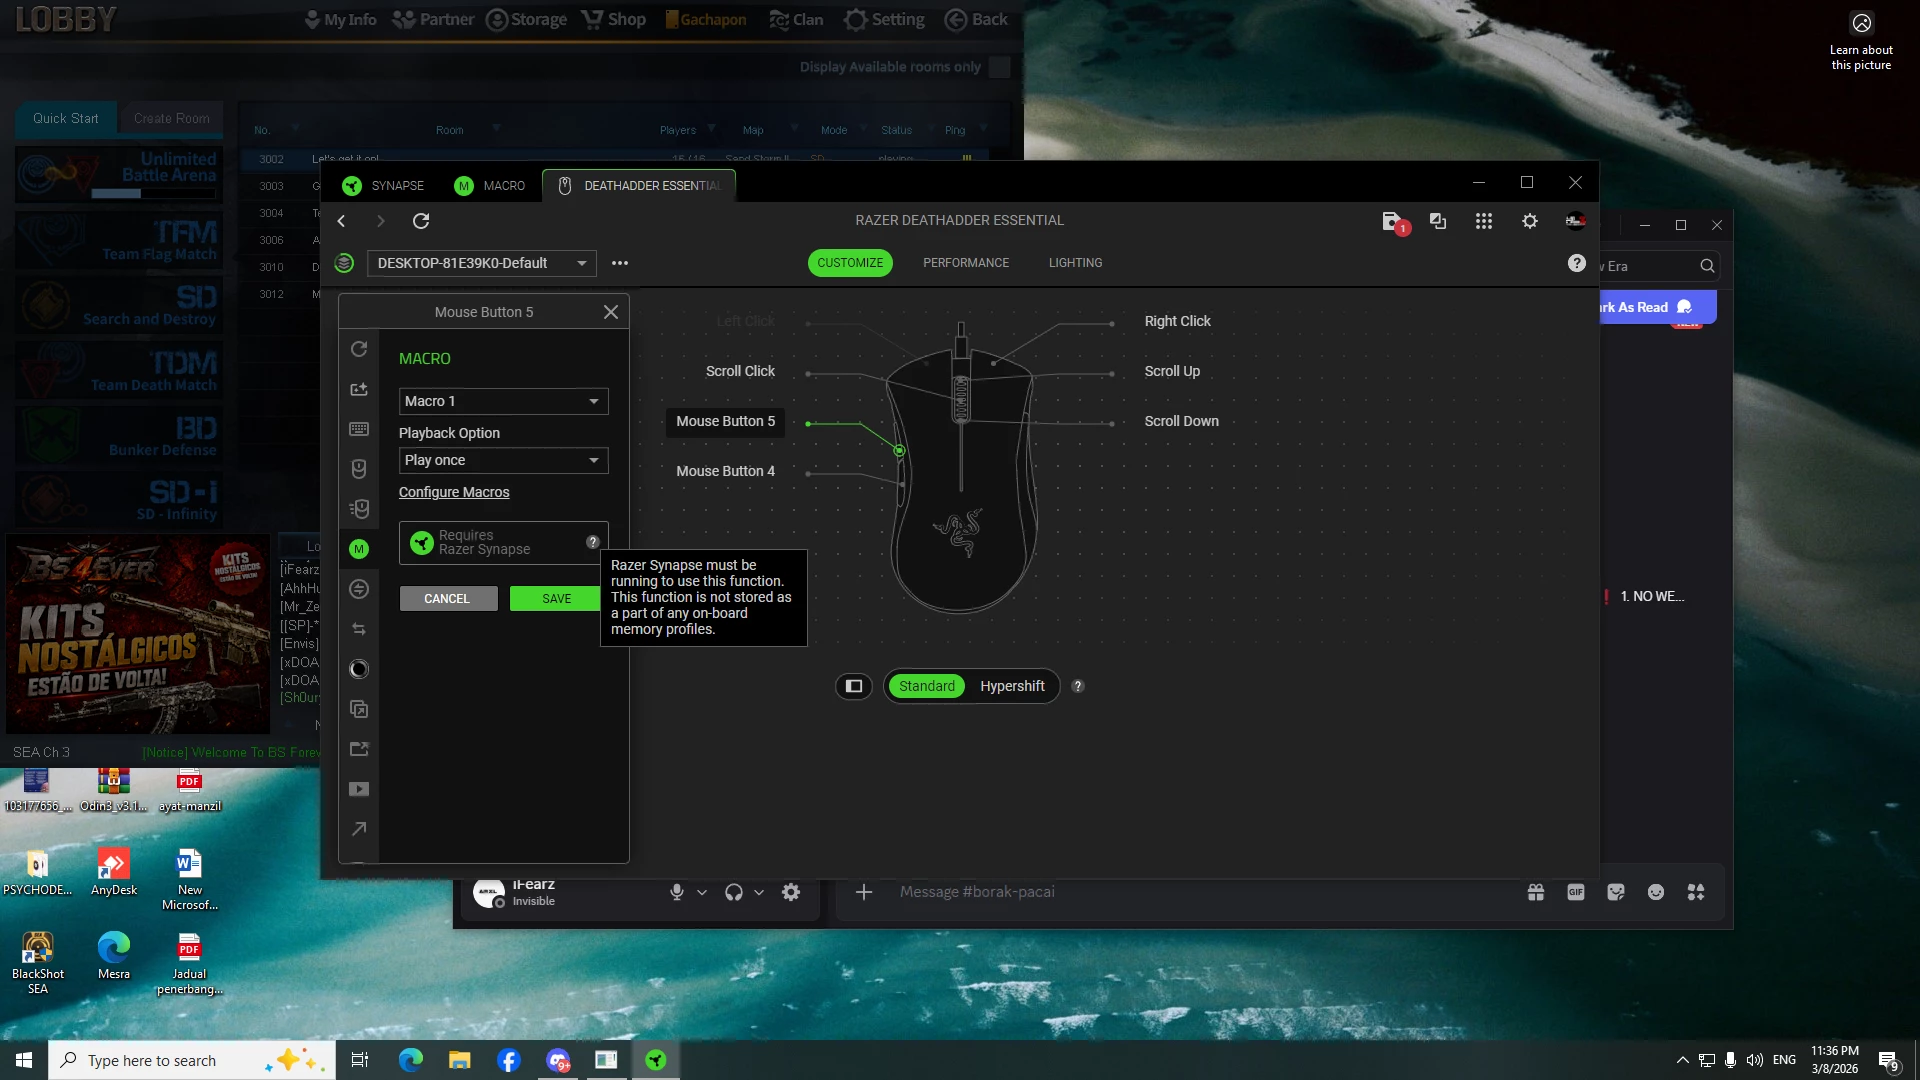Open the Configure Macros link
Viewport: 1920px width, 1080px height.
[454, 492]
